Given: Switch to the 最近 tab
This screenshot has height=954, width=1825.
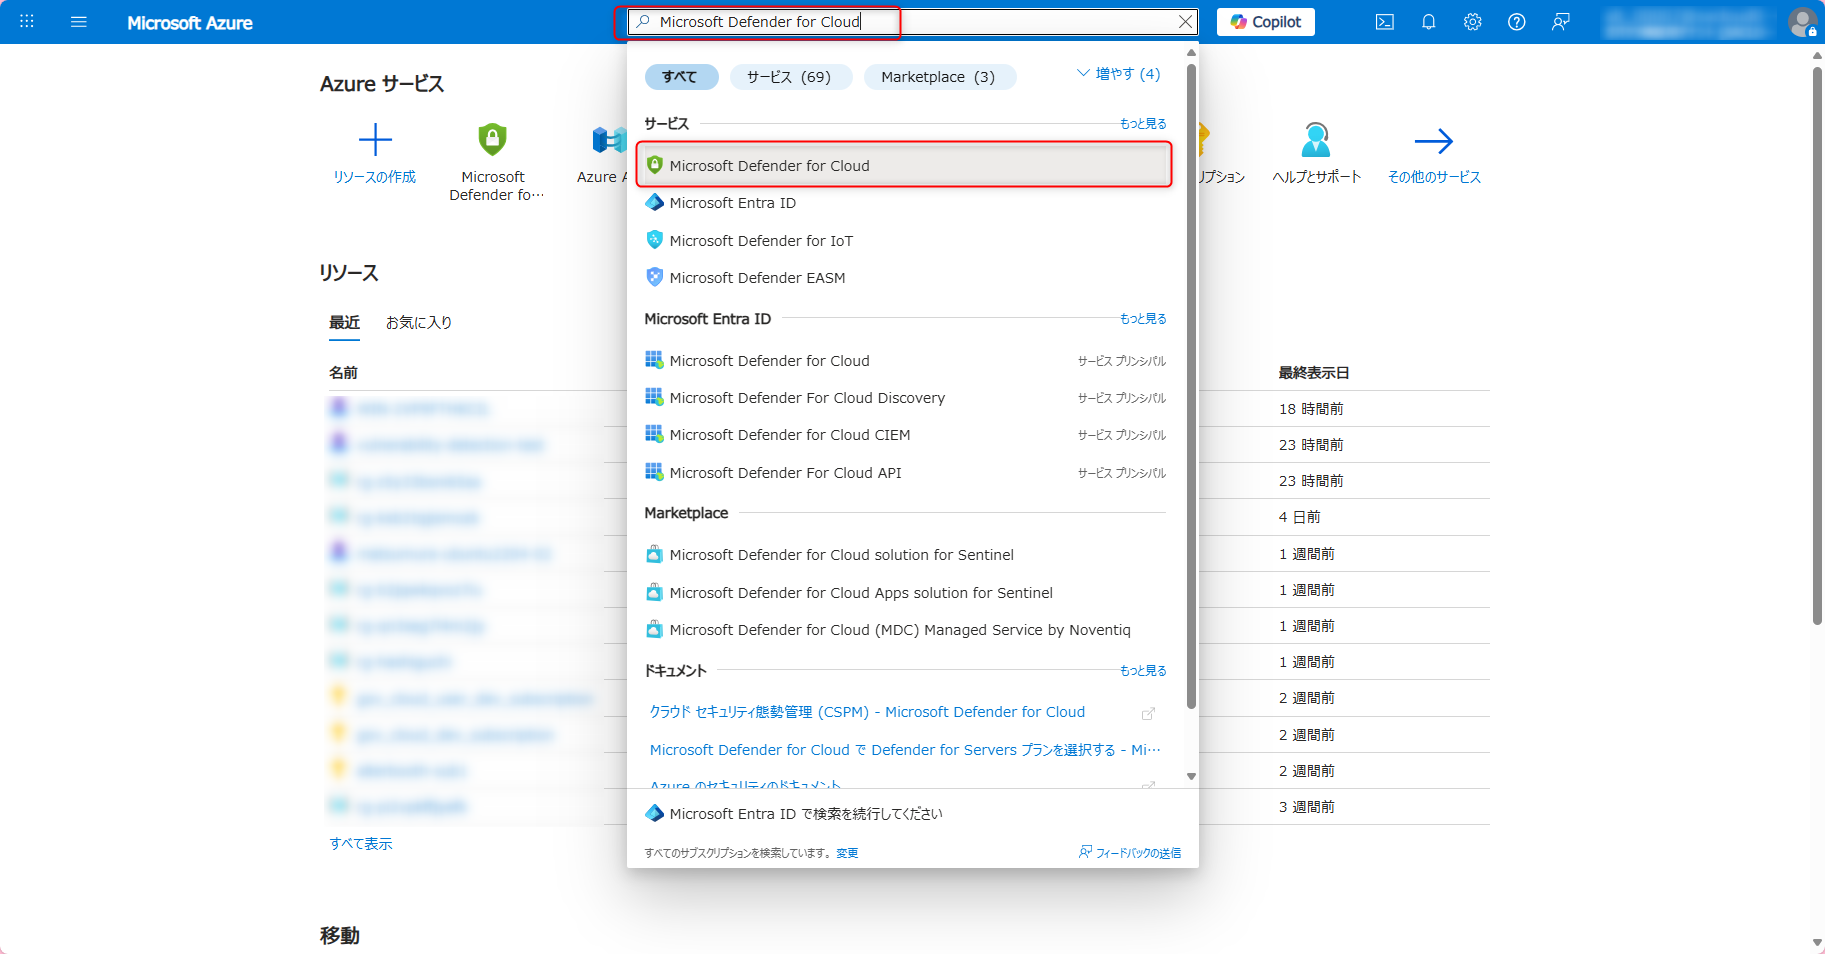Looking at the screenshot, I should (x=345, y=322).
